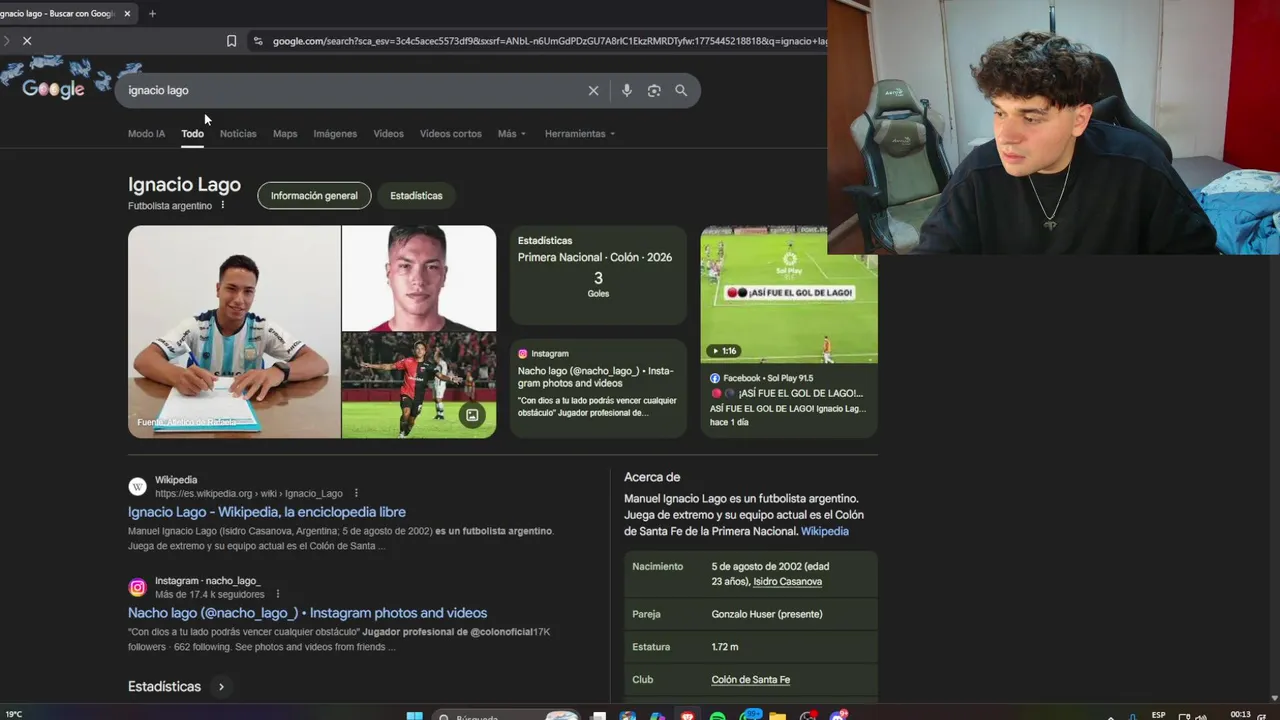
Task: Open site information icon in address bar
Action: point(258,41)
